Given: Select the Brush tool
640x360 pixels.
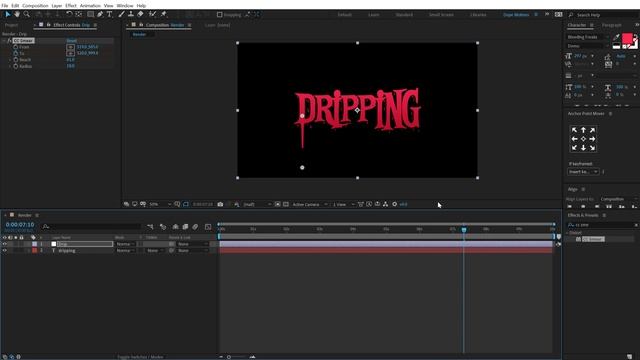Looking at the screenshot, I should (121, 14).
